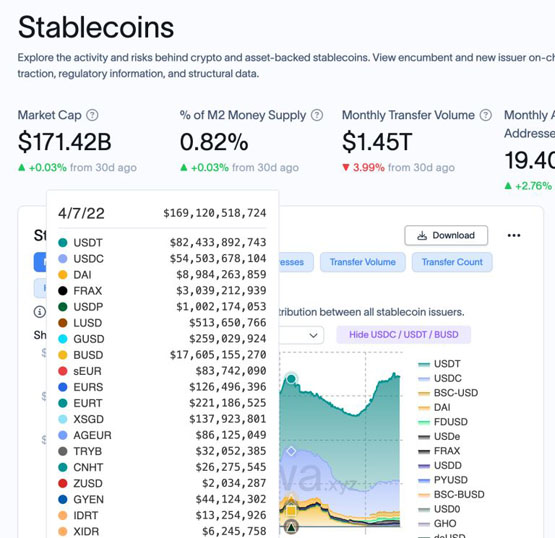Click the Stablecoins page heading
Viewport: 555px width, 538px height.
pyautogui.click(x=96, y=27)
